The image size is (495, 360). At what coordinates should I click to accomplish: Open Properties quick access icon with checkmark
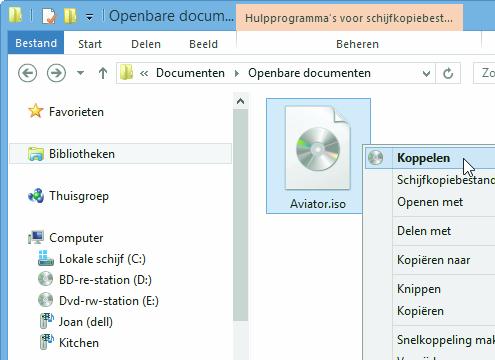pyautogui.click(x=49, y=16)
